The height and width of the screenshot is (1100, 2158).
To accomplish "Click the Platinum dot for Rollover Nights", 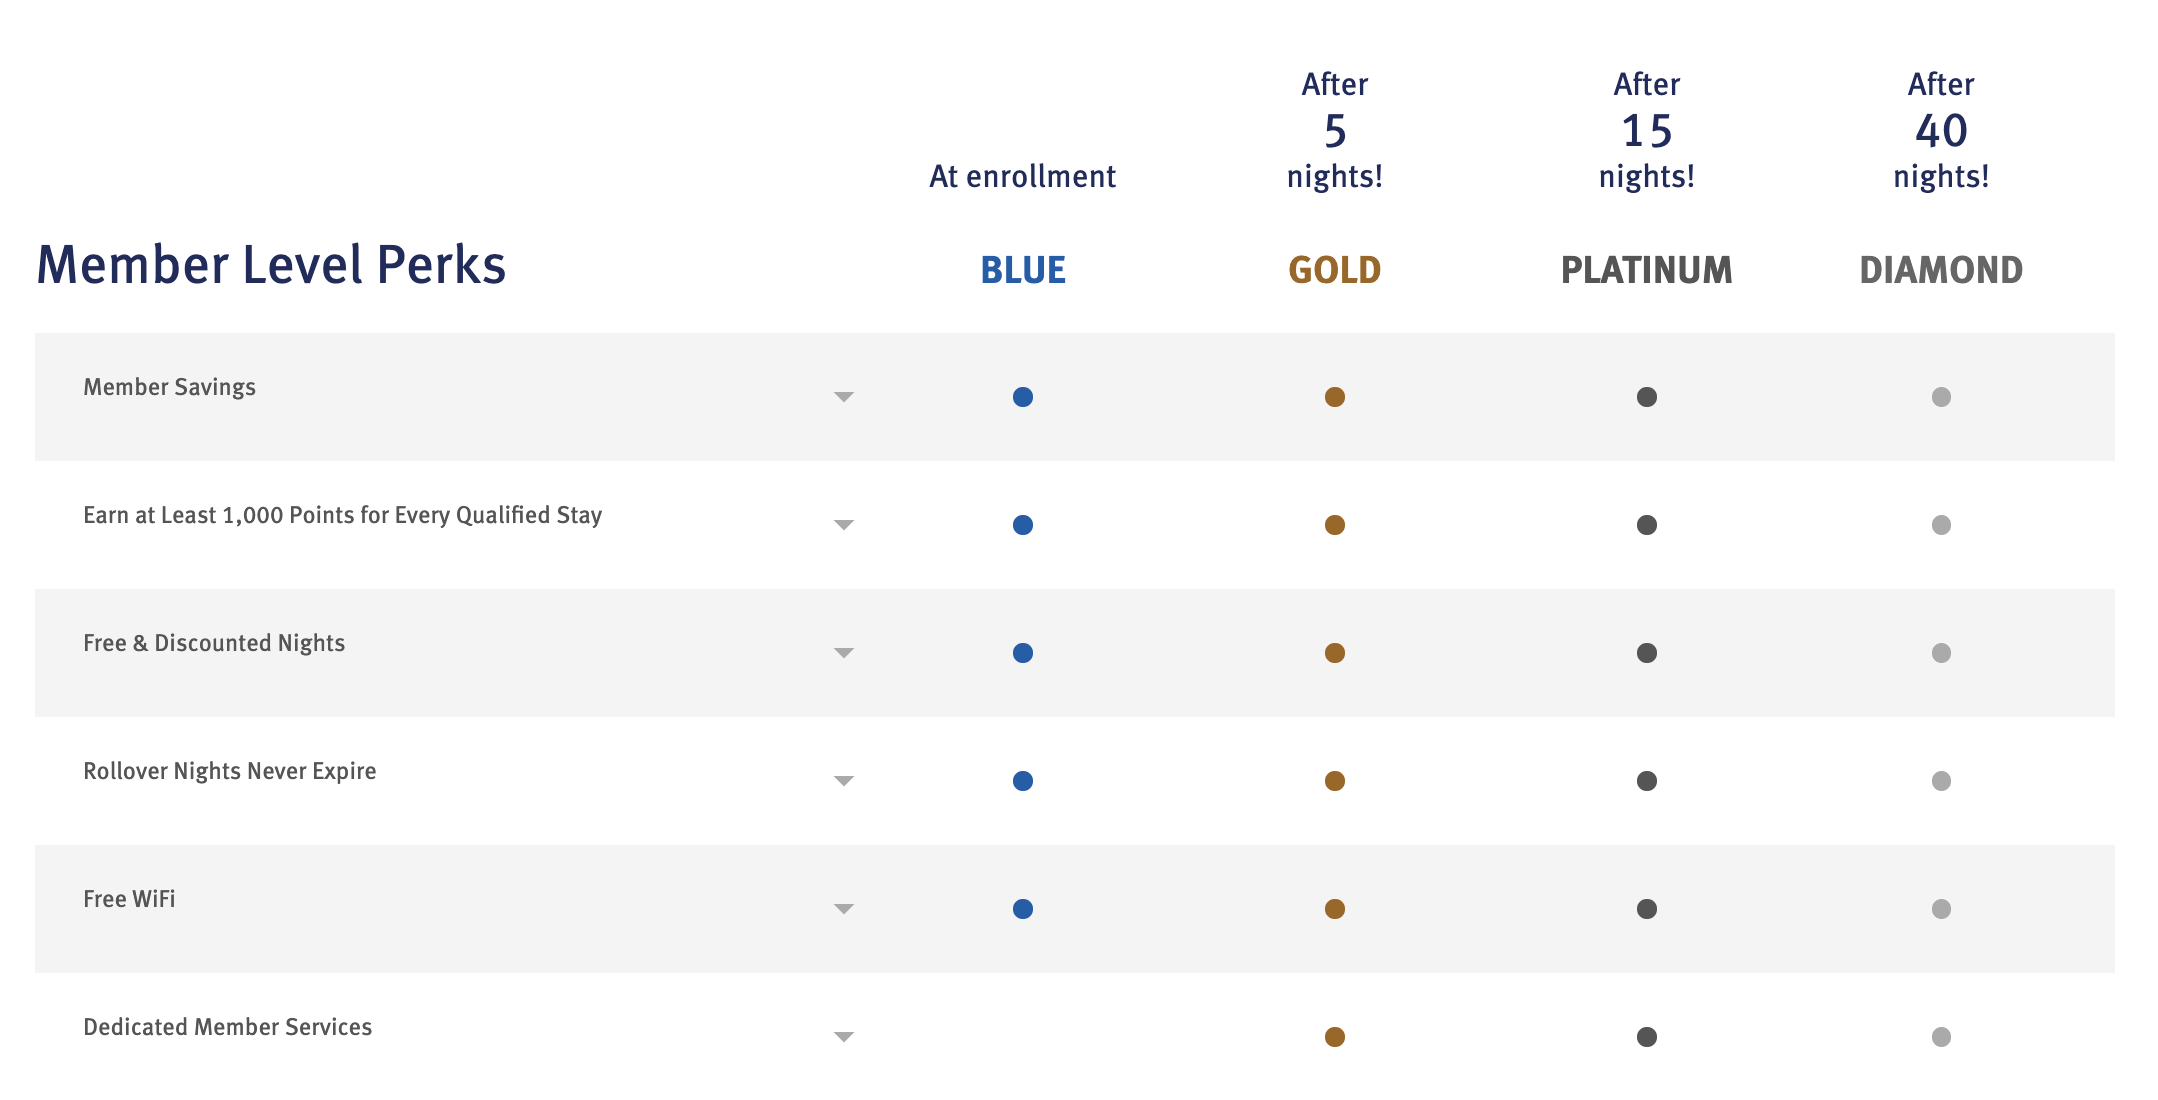I will click(x=1646, y=781).
